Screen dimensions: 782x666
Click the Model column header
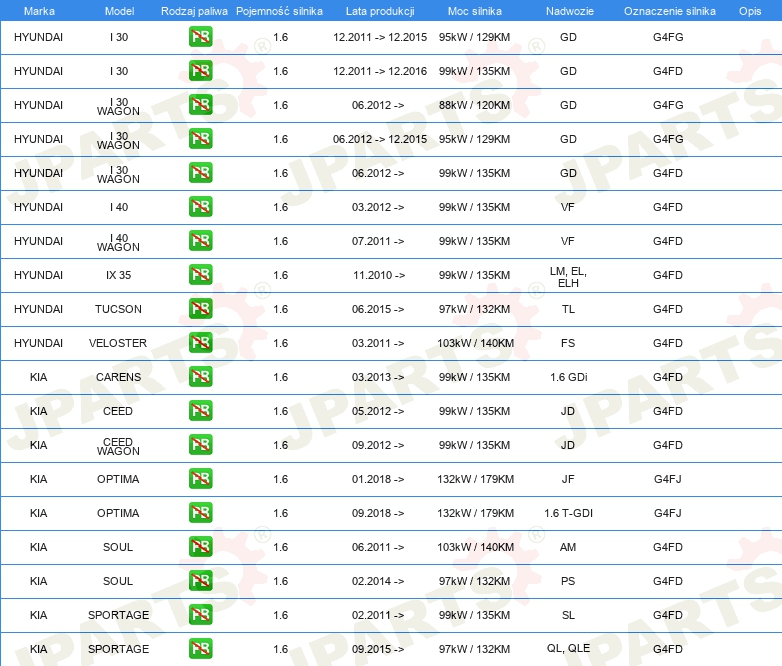(x=119, y=11)
